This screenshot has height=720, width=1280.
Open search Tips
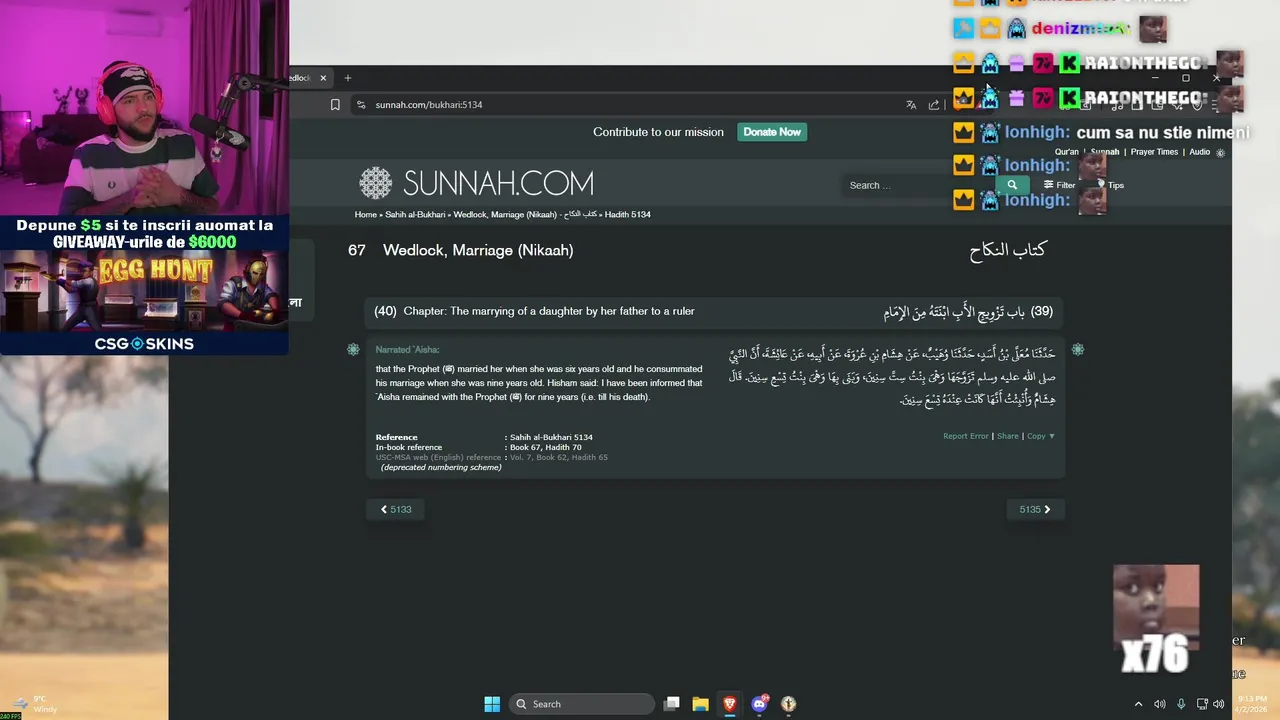pyautogui.click(x=1112, y=185)
